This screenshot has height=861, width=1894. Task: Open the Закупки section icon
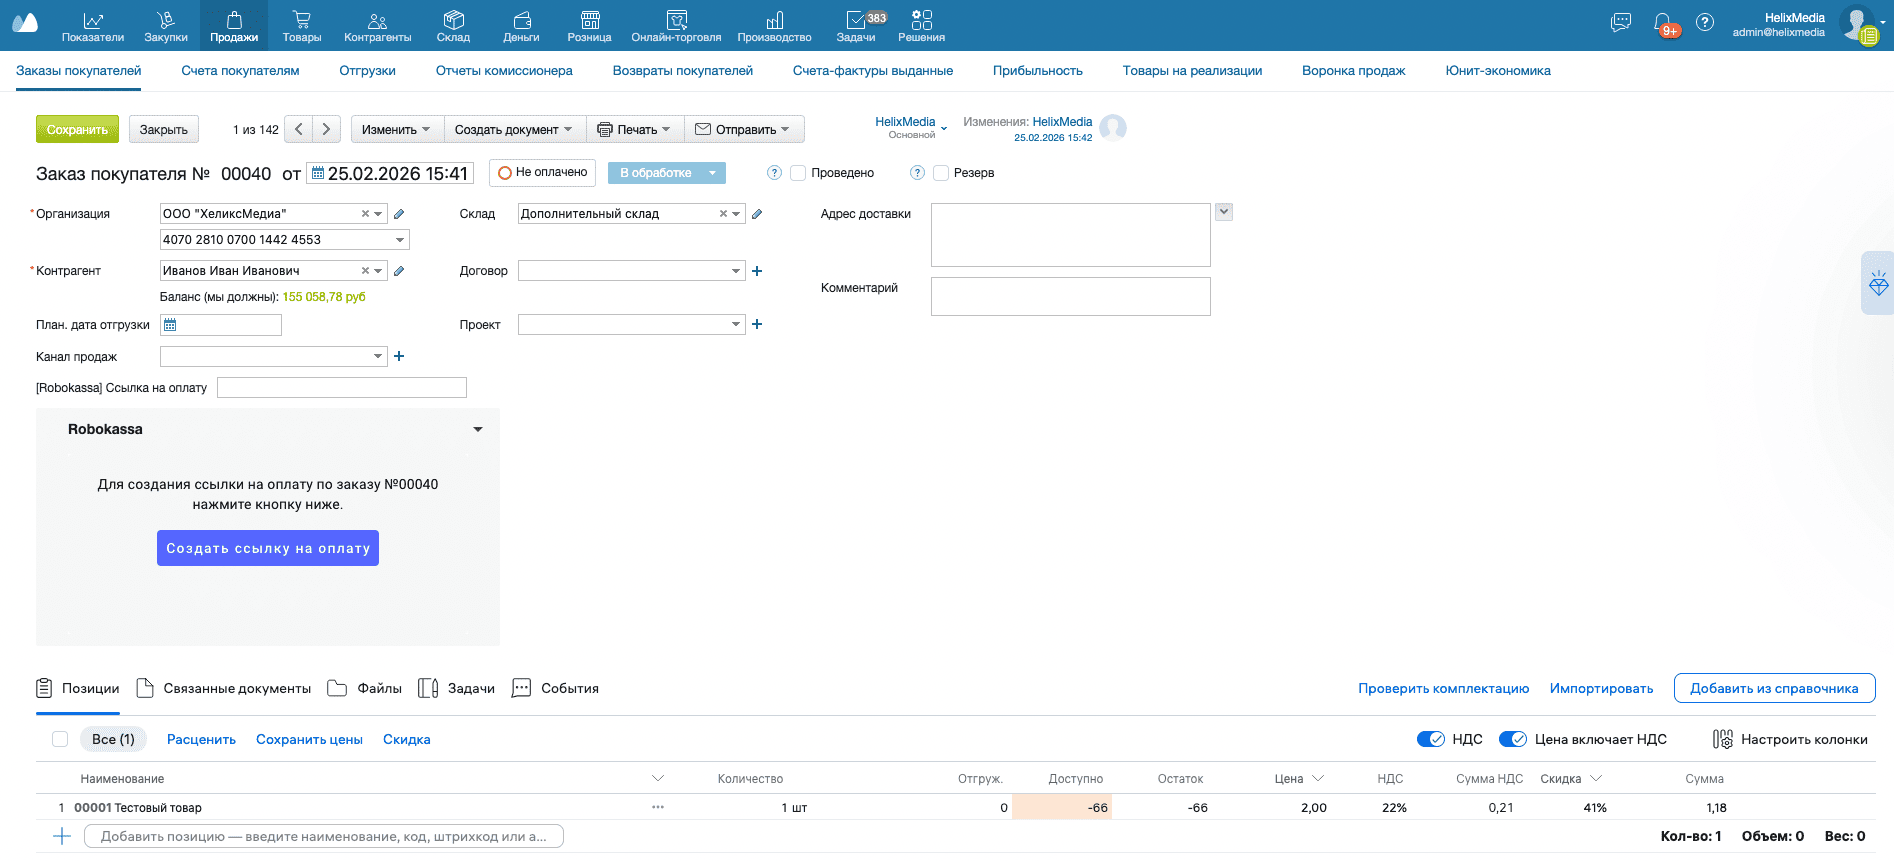point(166,20)
